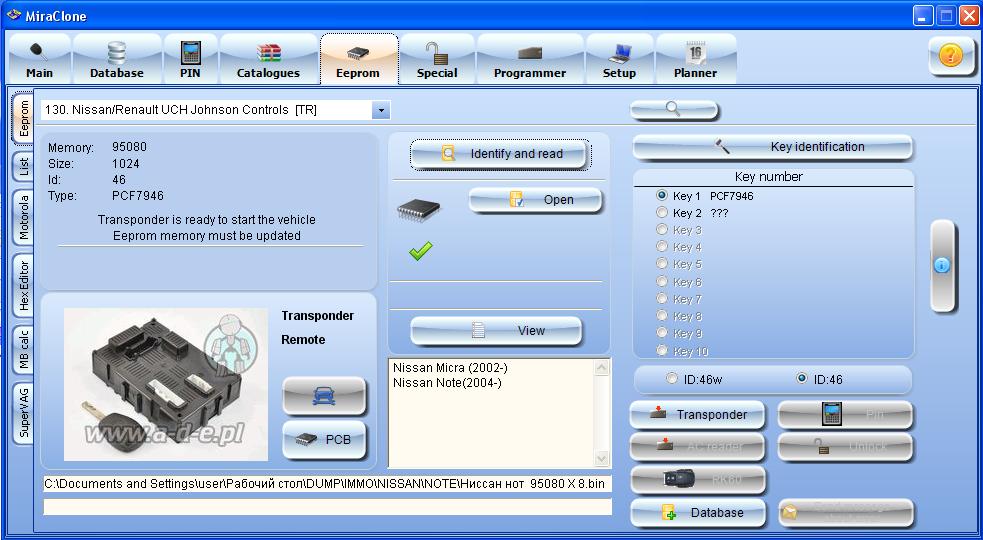Select the Key 5 radio button

pos(661,263)
